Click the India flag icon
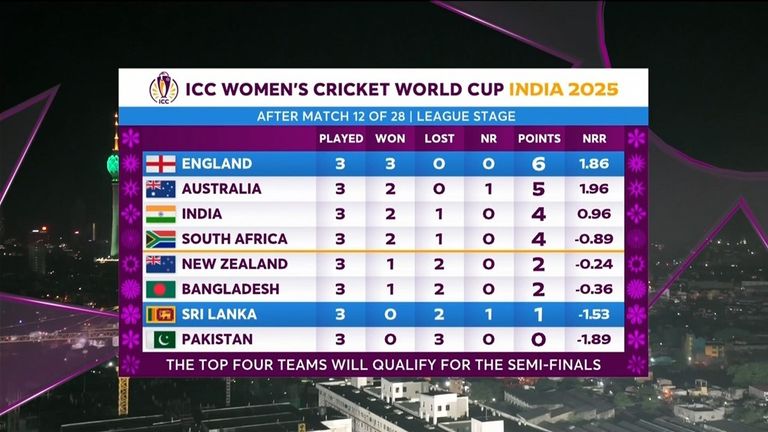Image resolution: width=768 pixels, height=432 pixels. point(160,214)
